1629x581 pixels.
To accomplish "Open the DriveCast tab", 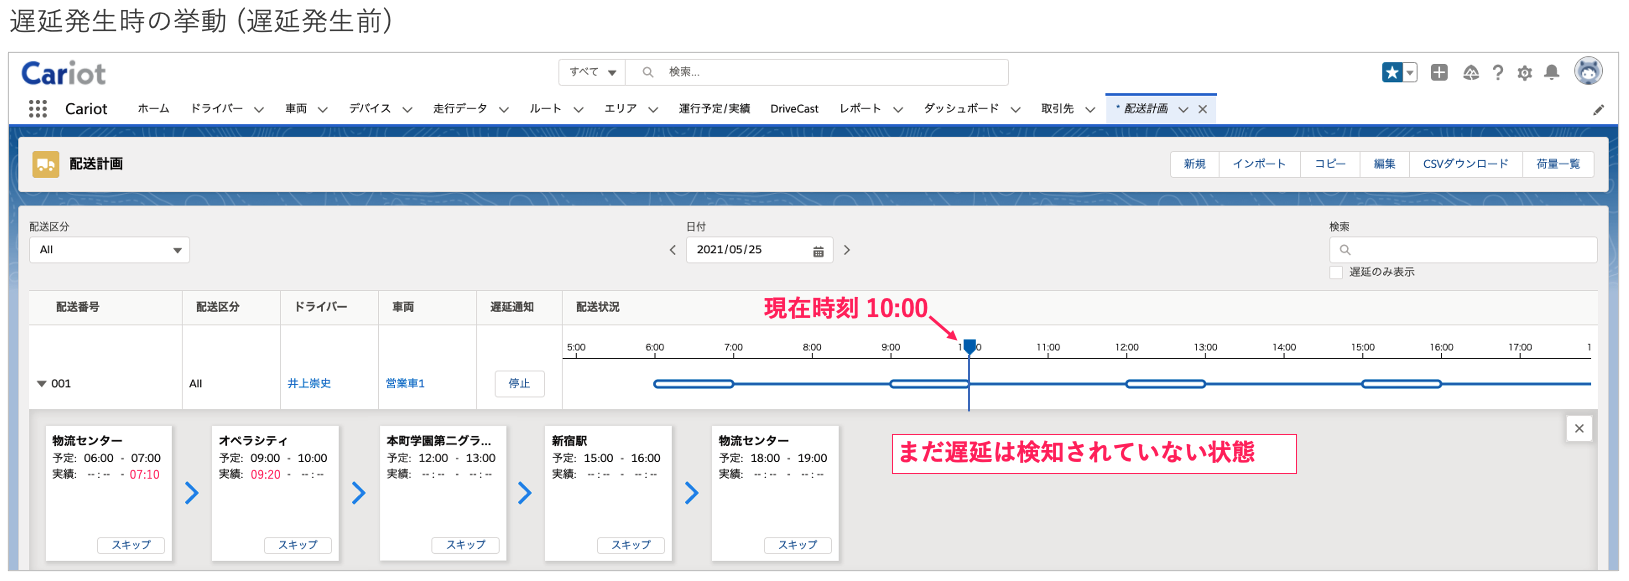I will pos(794,109).
